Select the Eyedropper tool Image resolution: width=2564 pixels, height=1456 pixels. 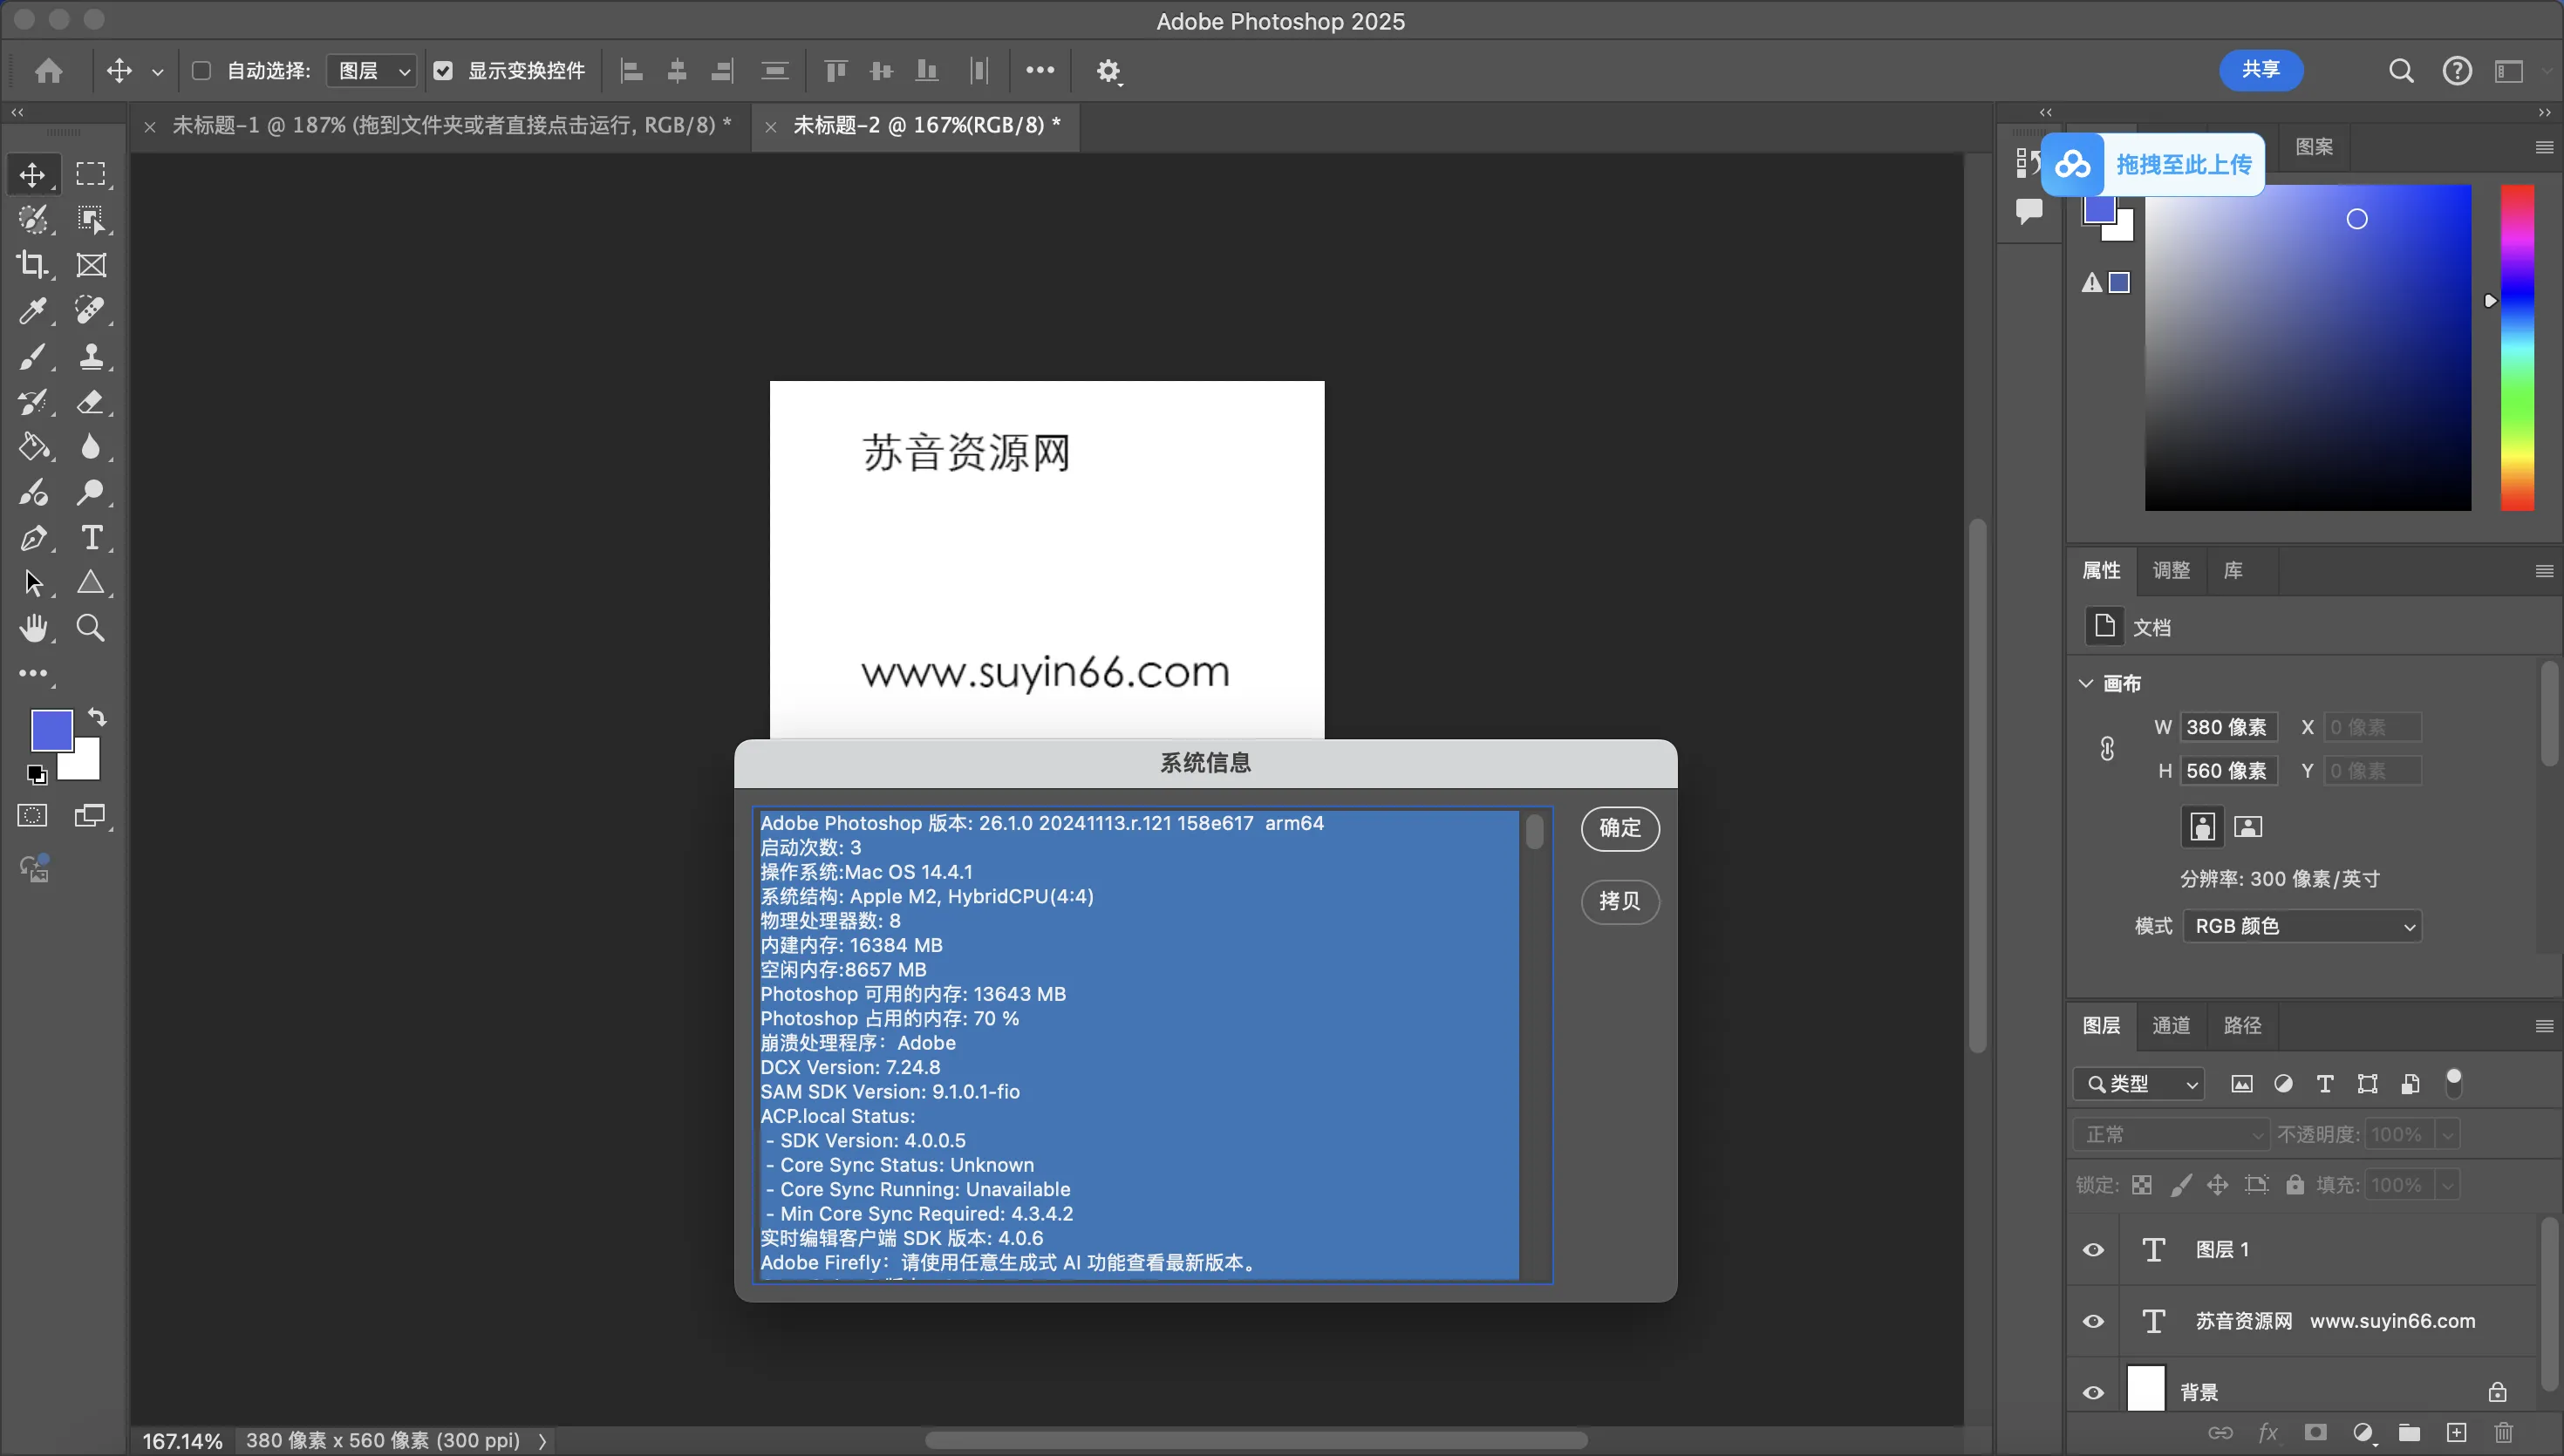pos(33,311)
